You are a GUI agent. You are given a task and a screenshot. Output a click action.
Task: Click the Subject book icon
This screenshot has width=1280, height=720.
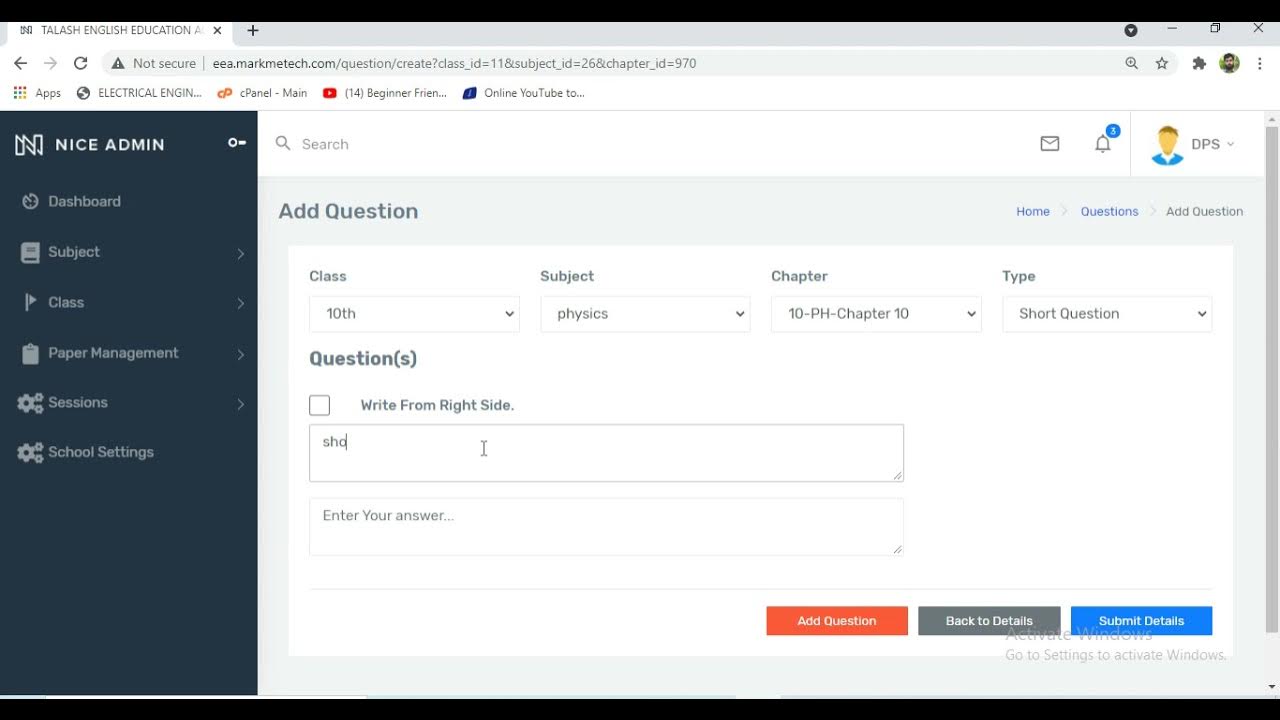pos(30,253)
